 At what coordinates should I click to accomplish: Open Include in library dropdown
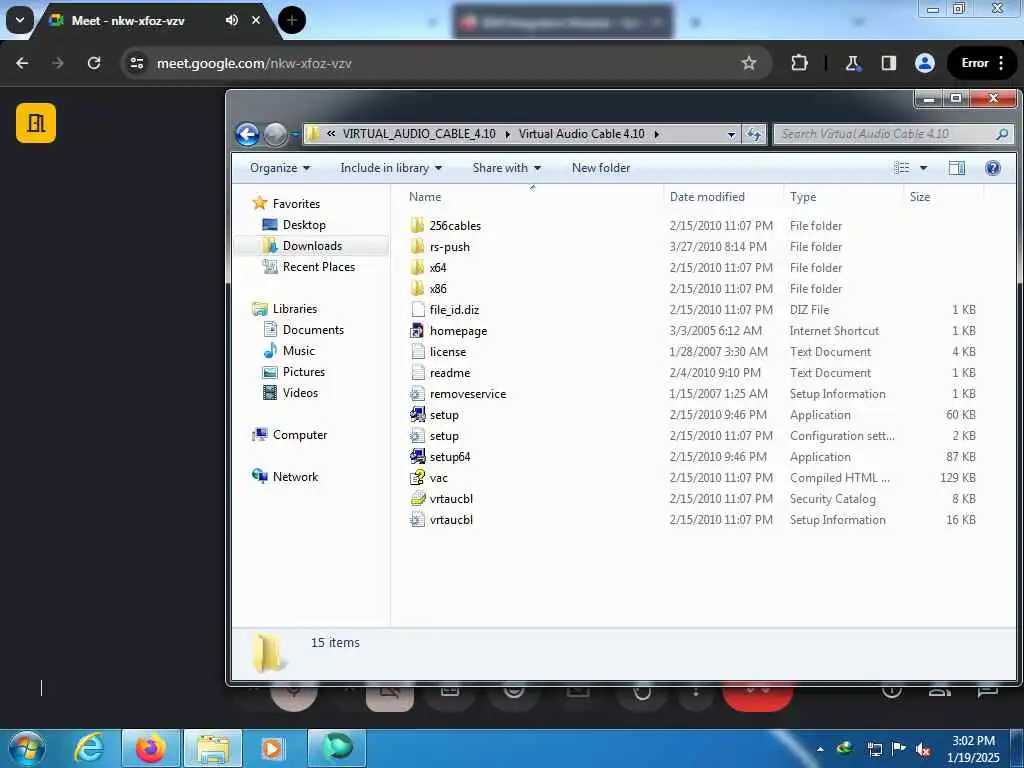tap(391, 168)
